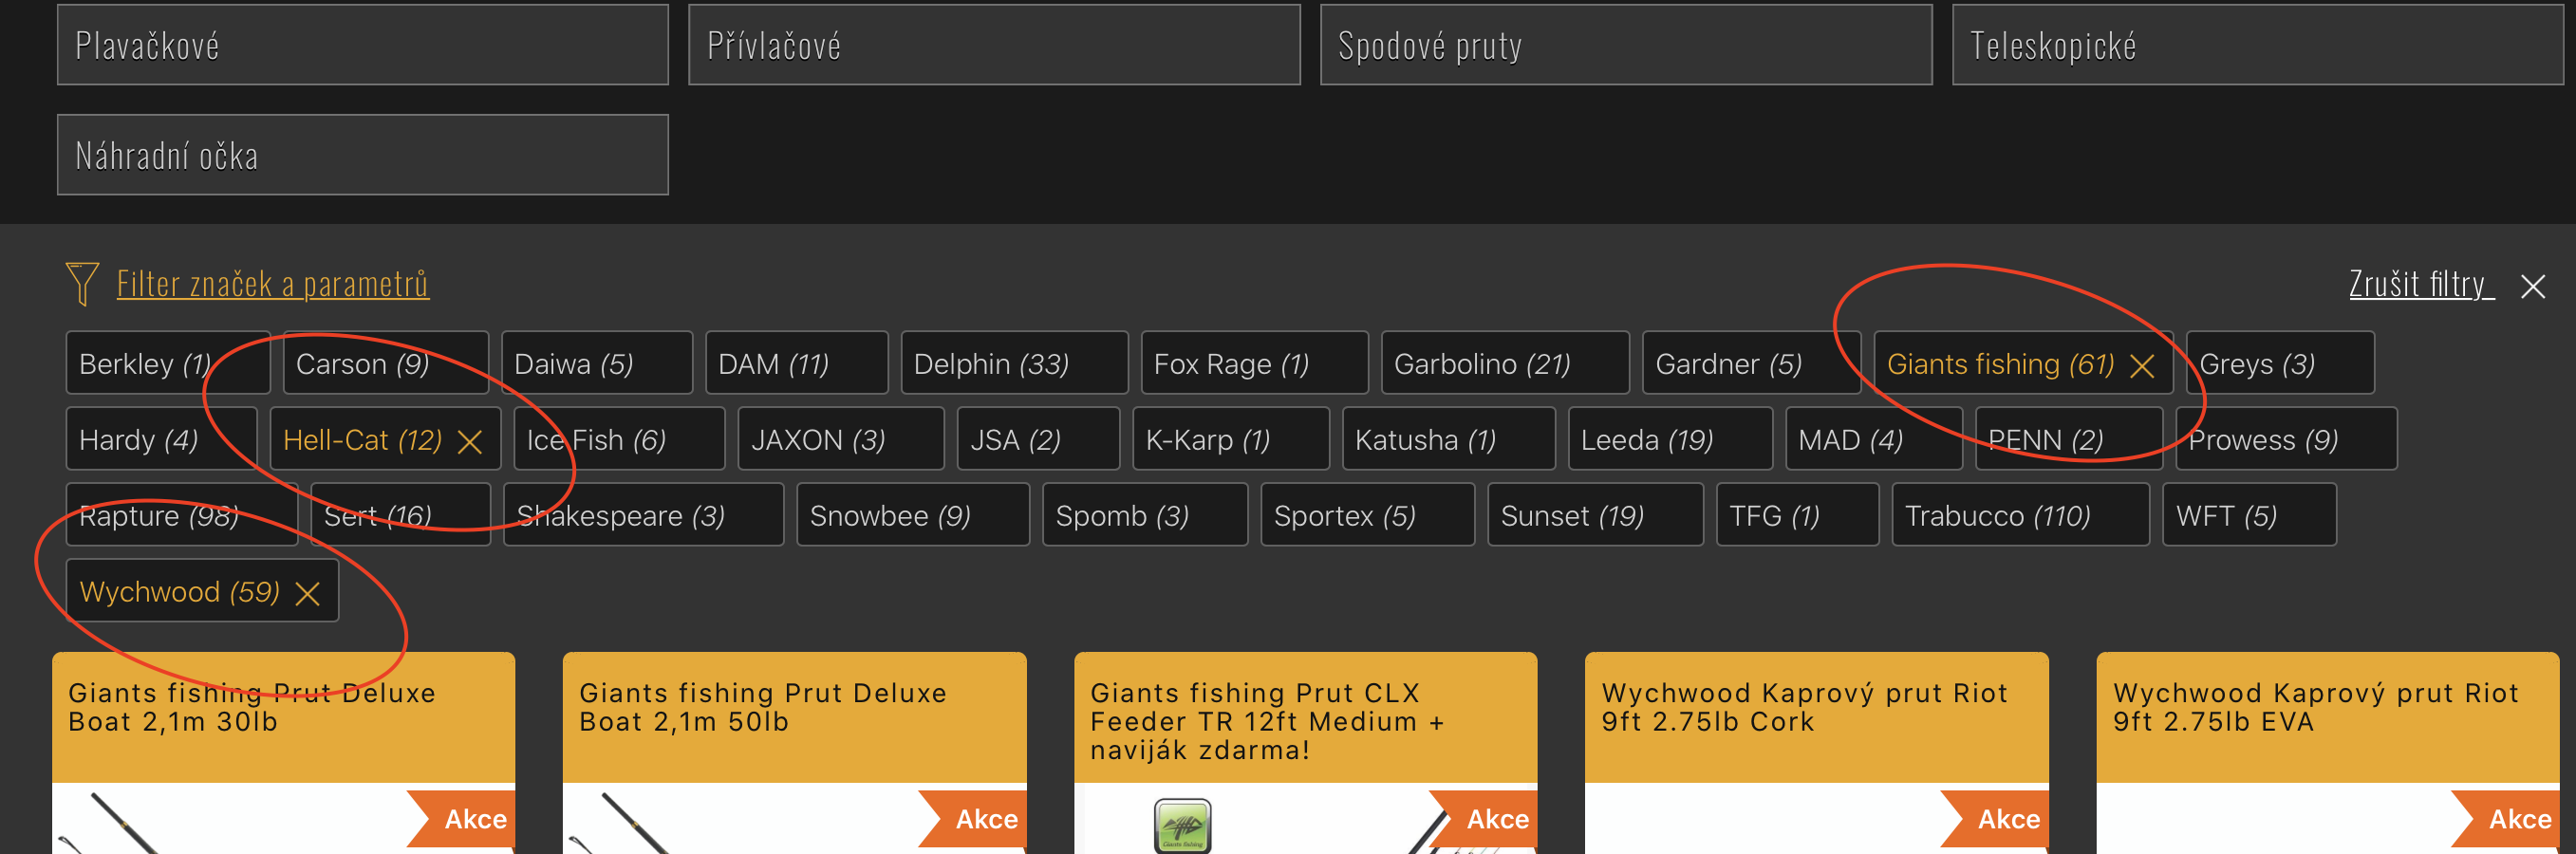Enable the WFT (5) brand filter

(x=2249, y=515)
